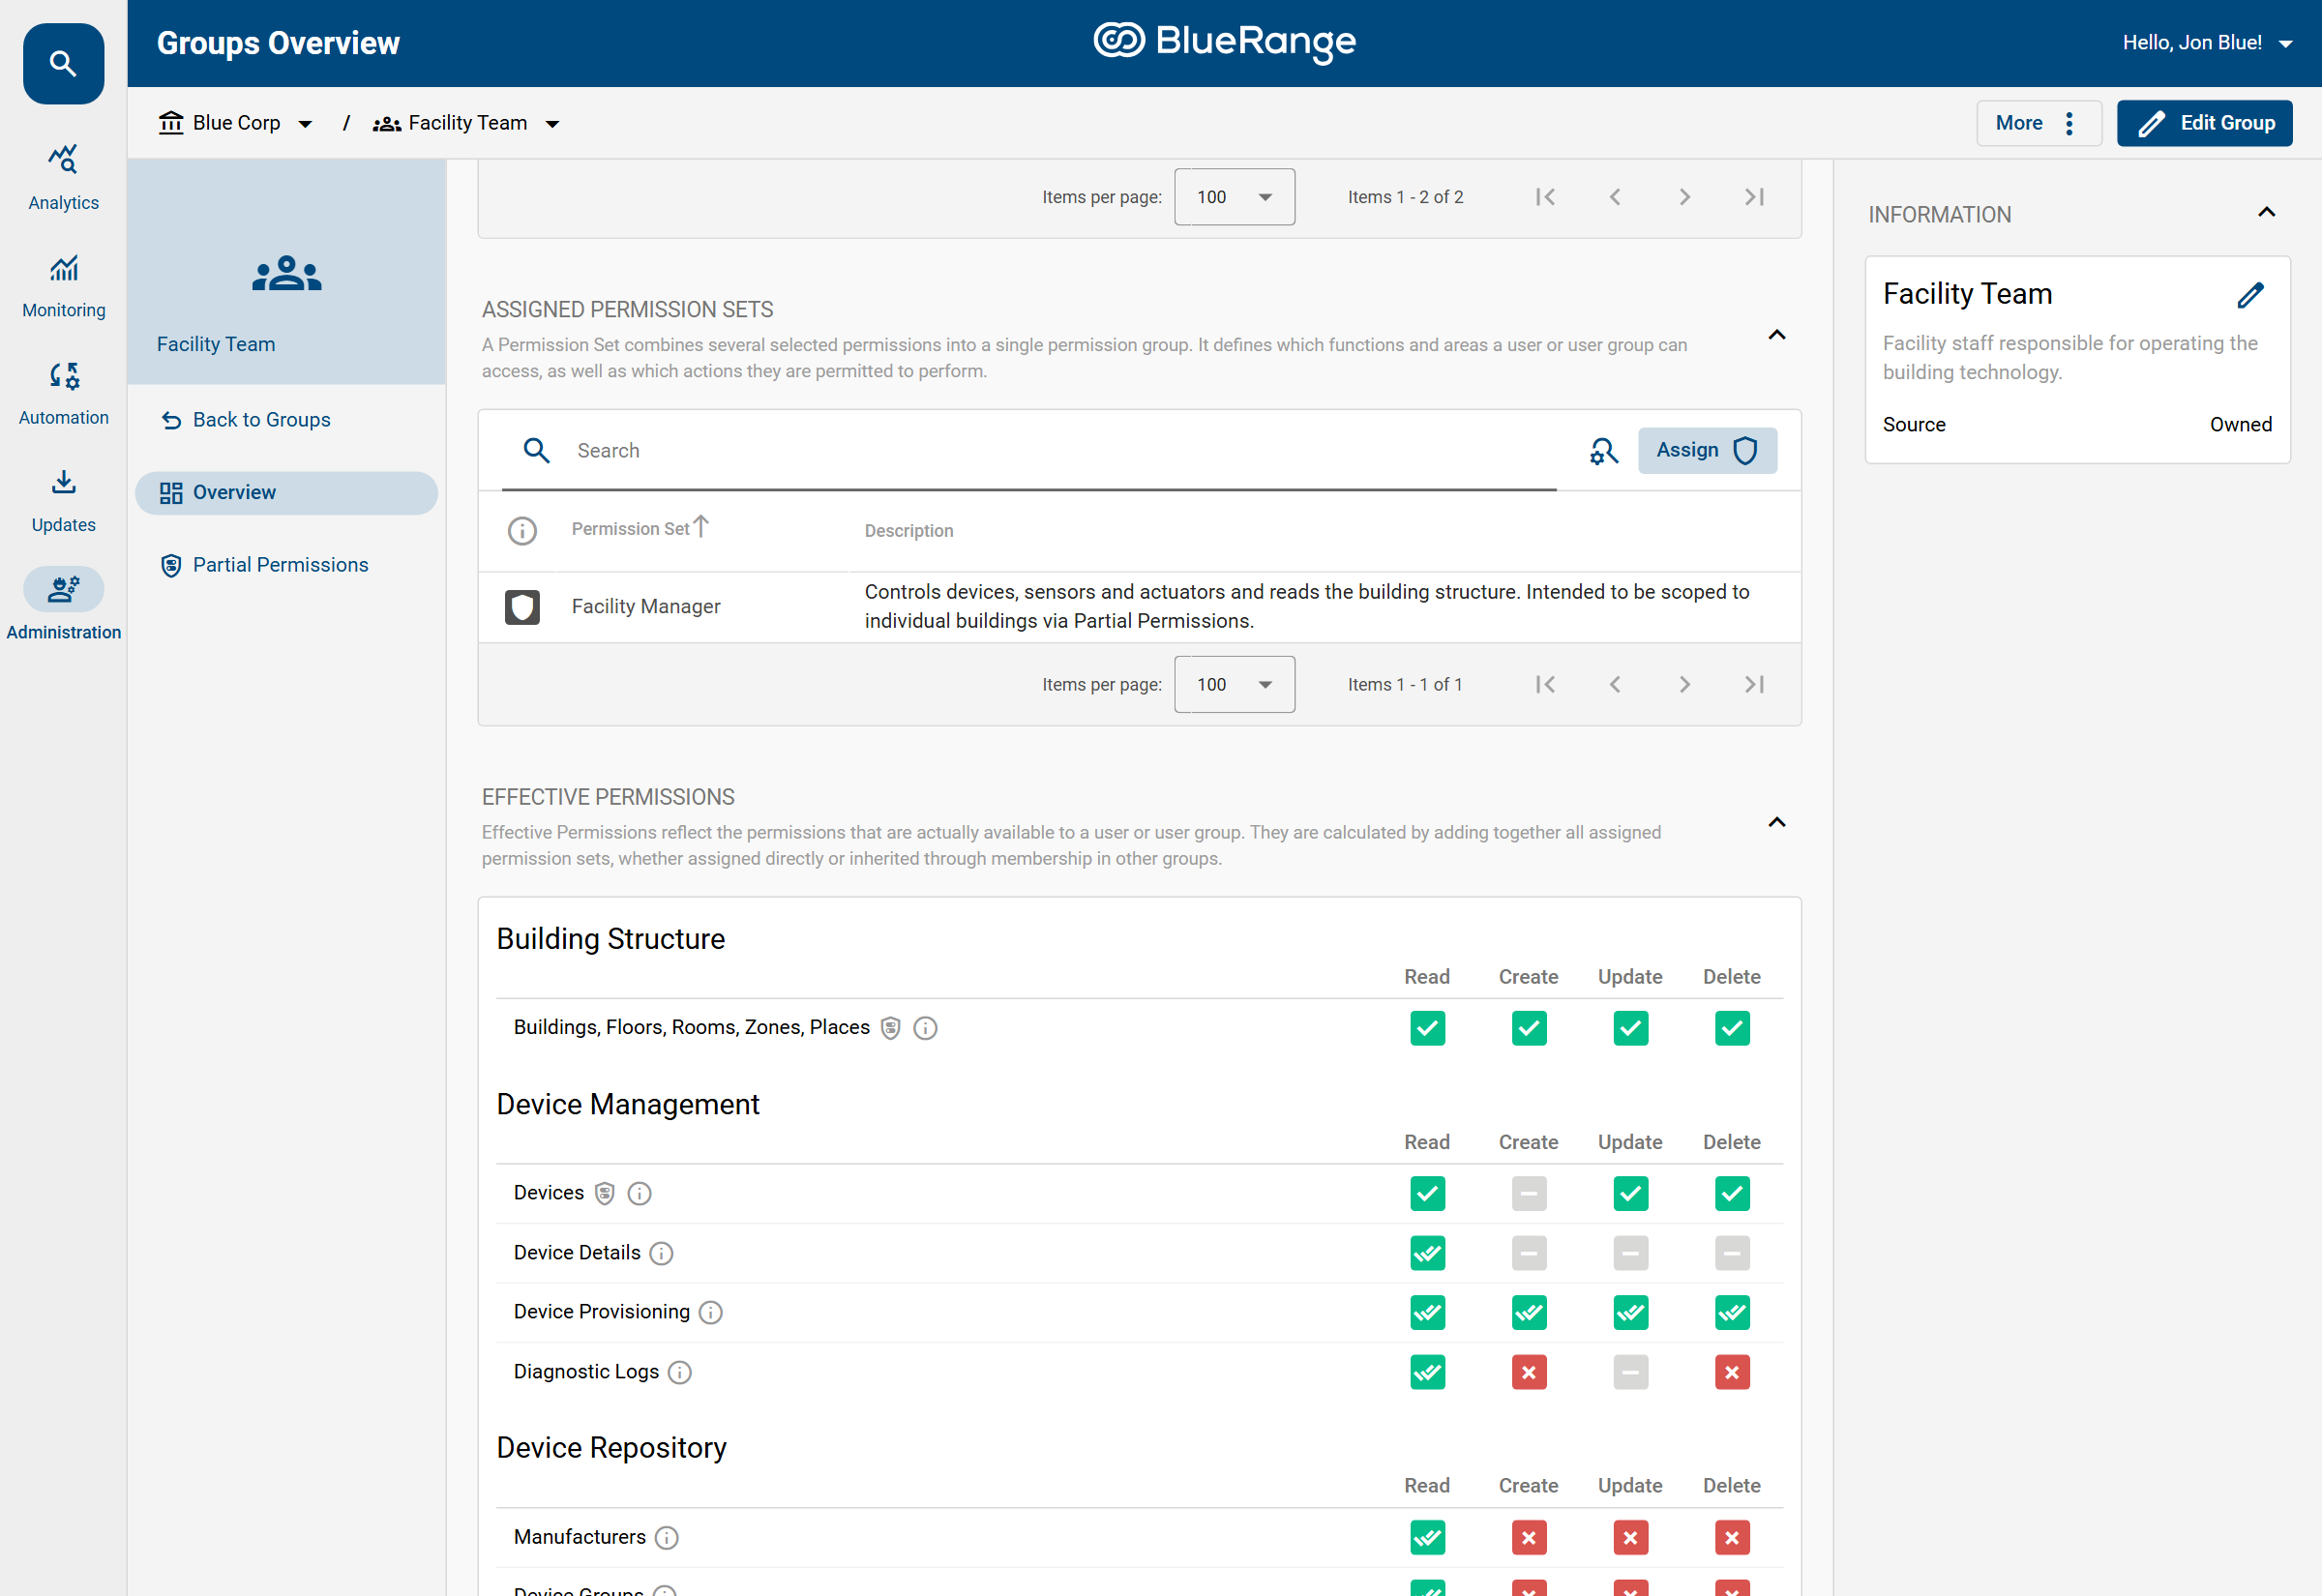The image size is (2322, 1596).
Task: Click the Description column header
Action: (909, 531)
